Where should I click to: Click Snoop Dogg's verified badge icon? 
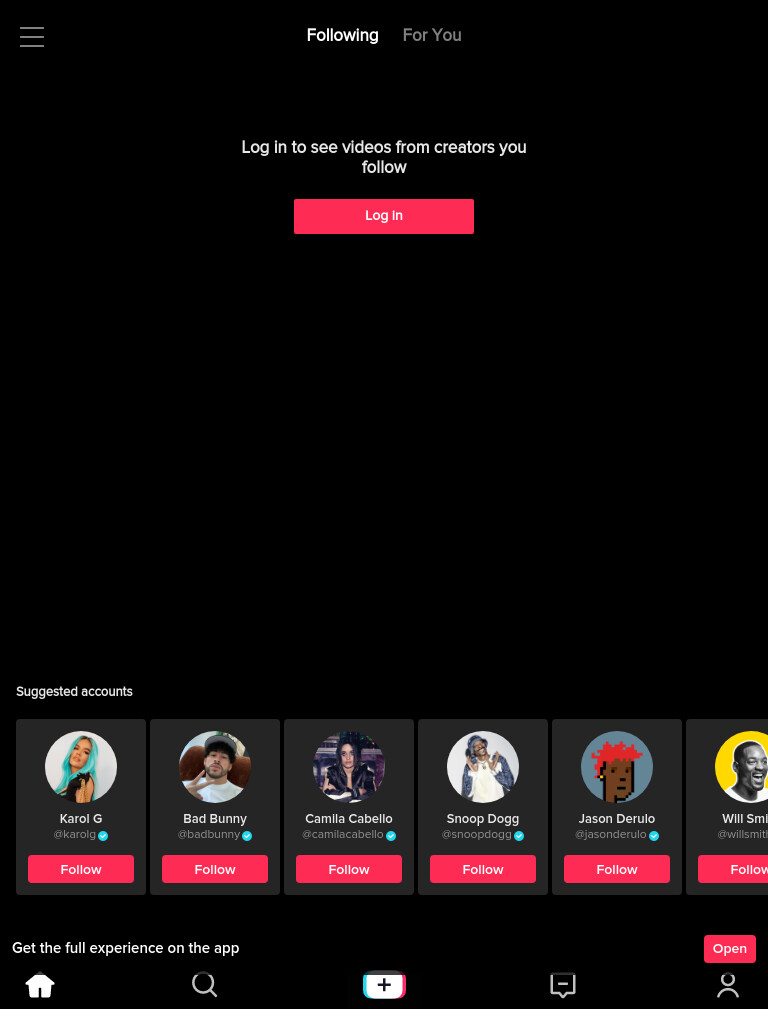tap(519, 835)
